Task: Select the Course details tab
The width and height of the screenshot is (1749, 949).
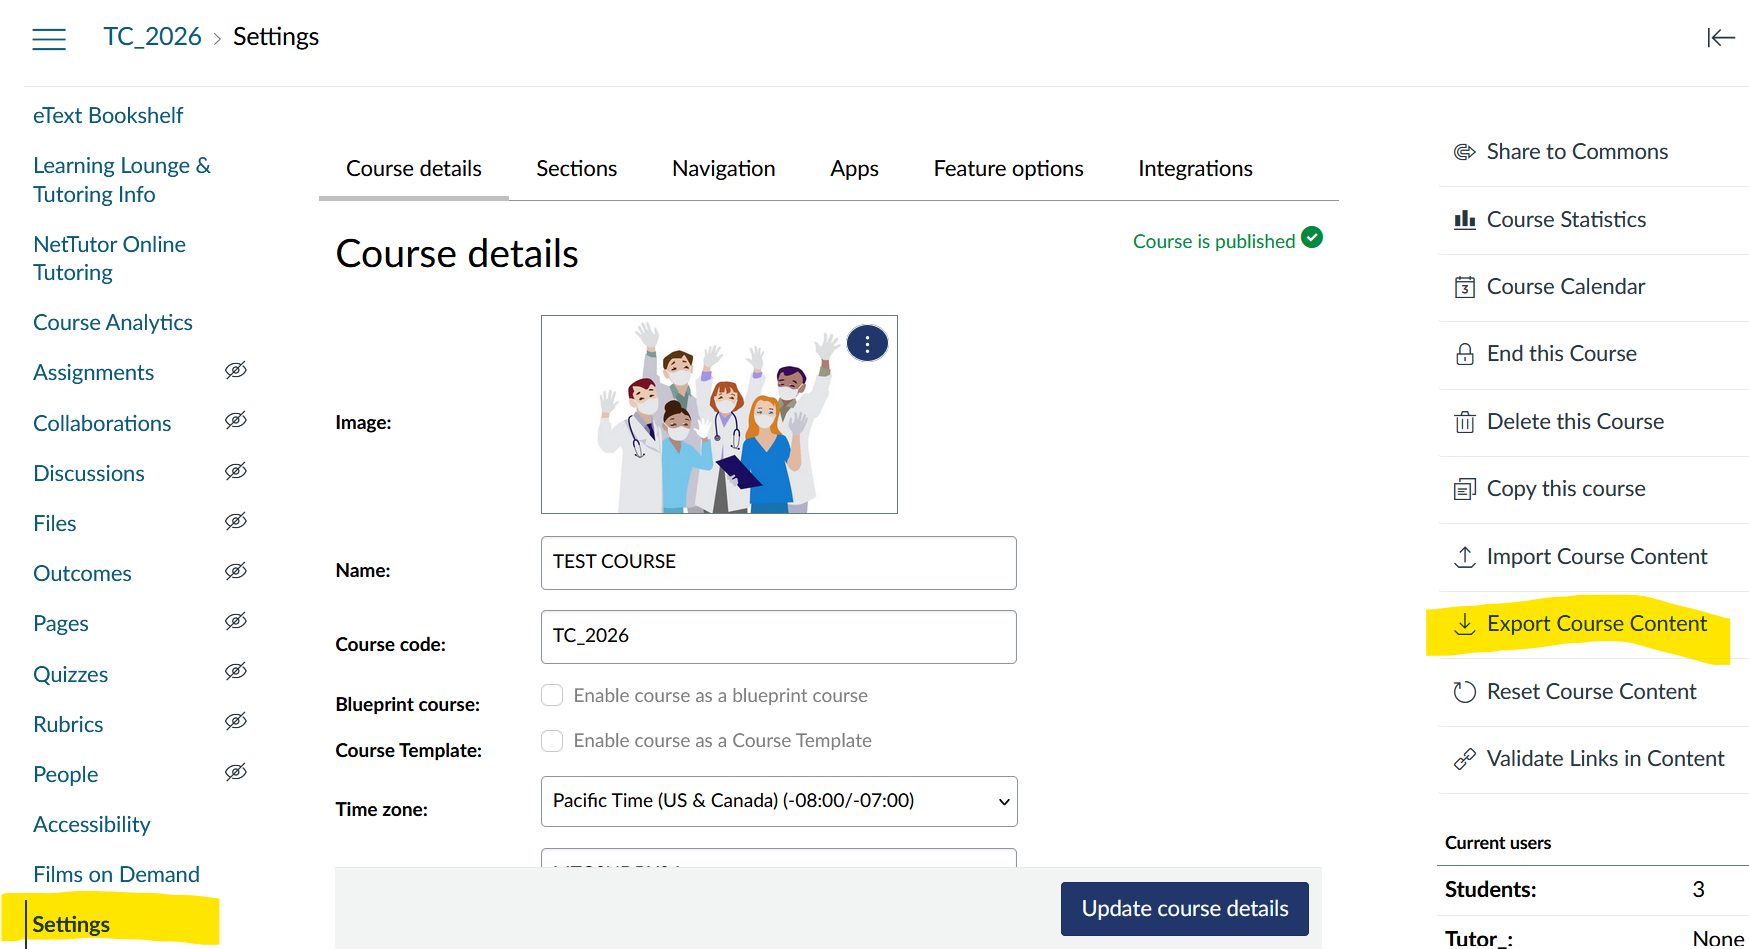Action: (x=414, y=169)
